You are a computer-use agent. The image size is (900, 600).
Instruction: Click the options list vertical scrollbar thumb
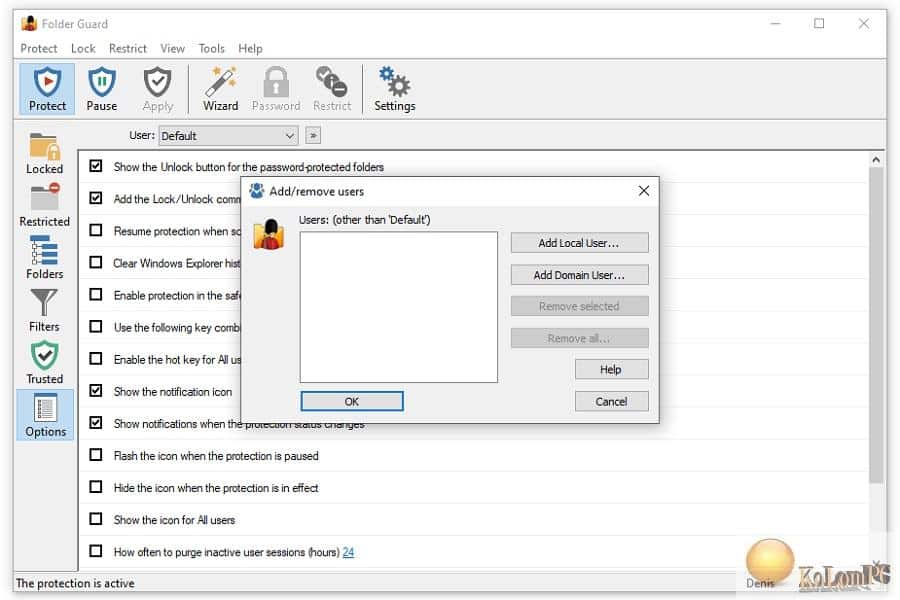point(875,326)
